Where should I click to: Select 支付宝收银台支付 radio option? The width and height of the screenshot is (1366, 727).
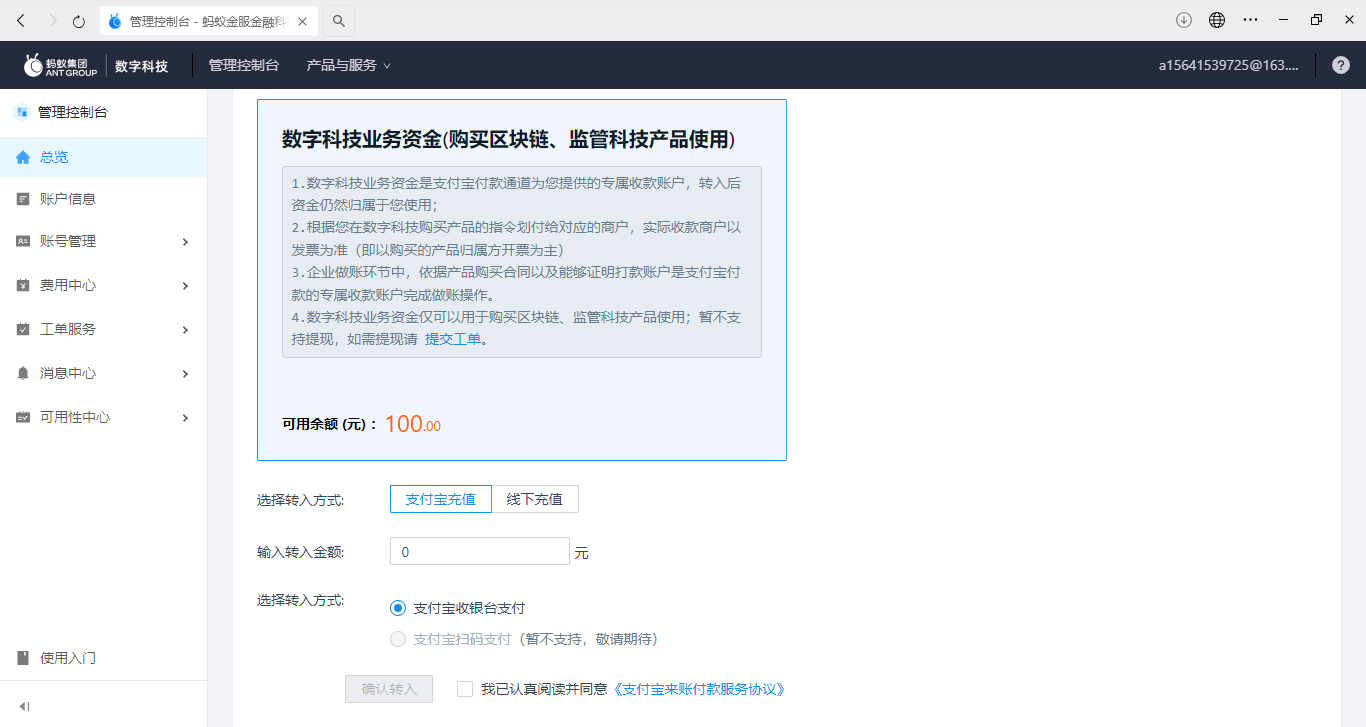click(x=398, y=608)
